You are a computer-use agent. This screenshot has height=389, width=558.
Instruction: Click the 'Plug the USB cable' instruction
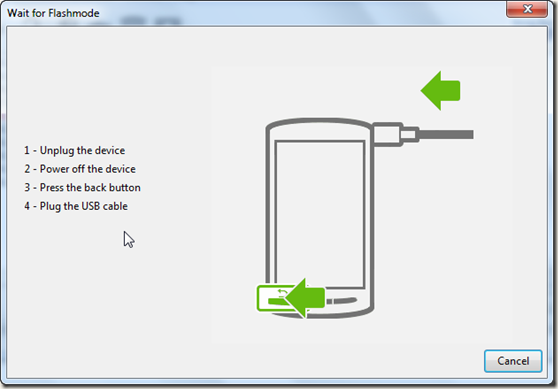(x=84, y=206)
